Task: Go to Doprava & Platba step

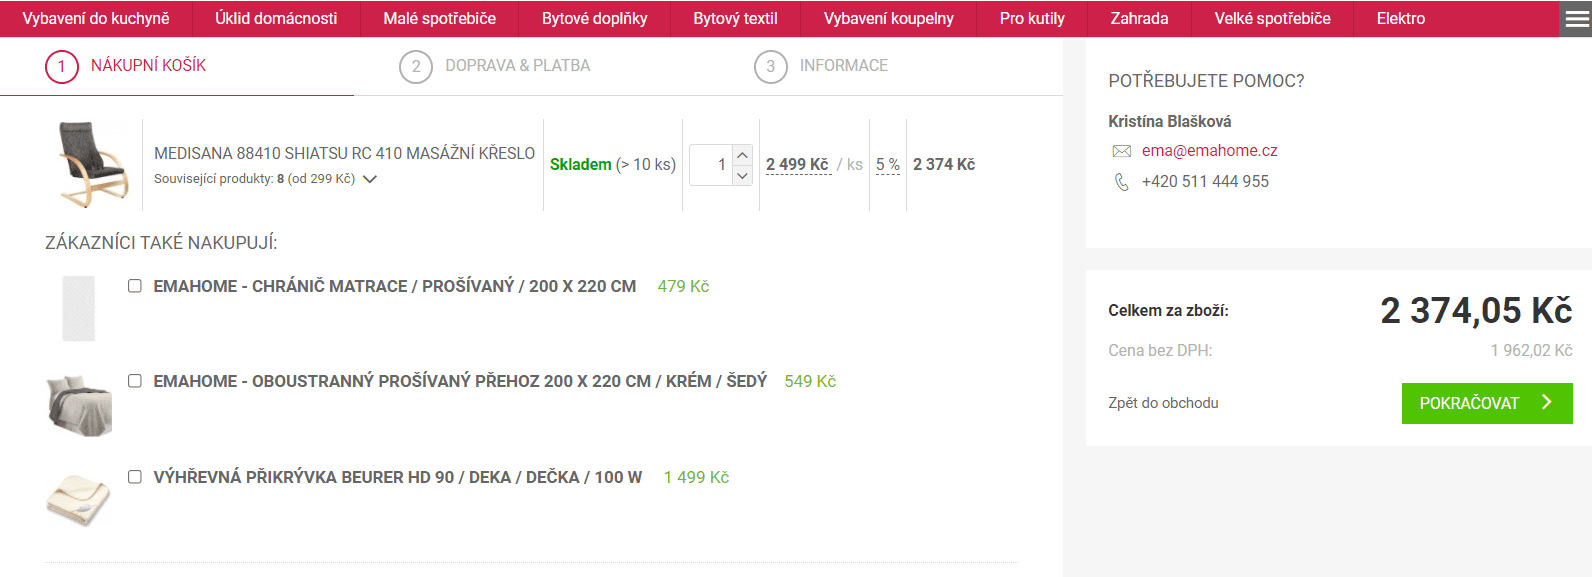Action: (x=495, y=67)
